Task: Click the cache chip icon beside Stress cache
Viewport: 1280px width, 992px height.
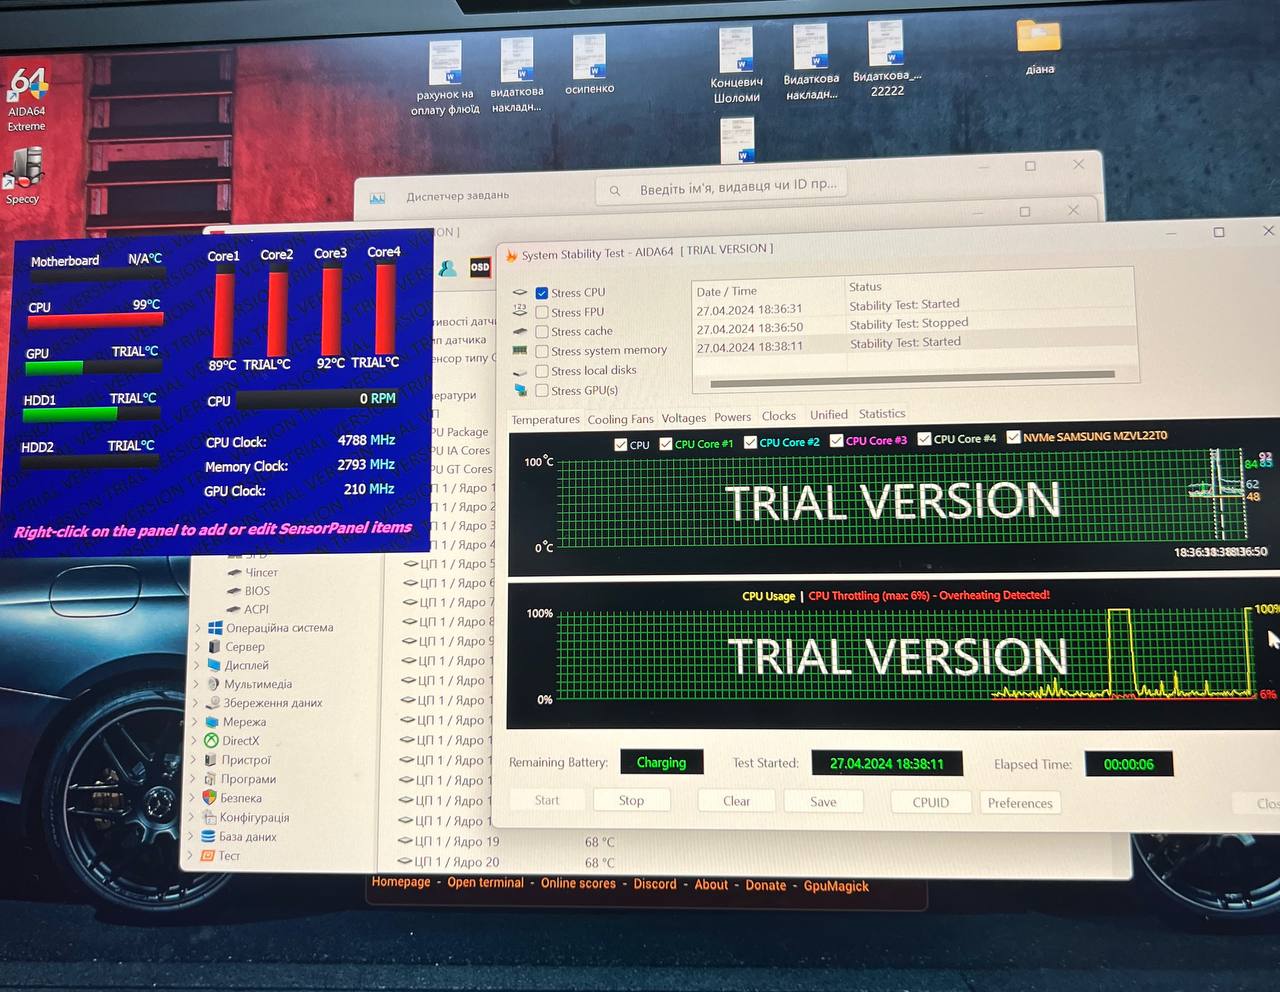Action: pos(519,331)
